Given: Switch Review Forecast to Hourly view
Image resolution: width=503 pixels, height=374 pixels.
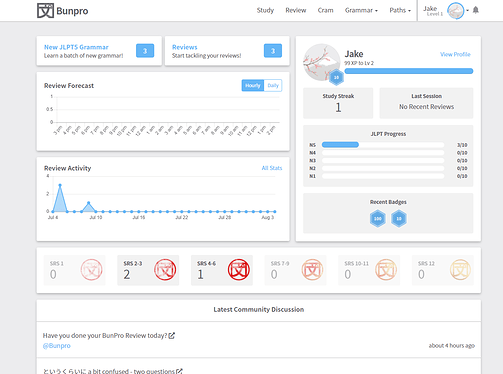Looking at the screenshot, I should tap(253, 86).
